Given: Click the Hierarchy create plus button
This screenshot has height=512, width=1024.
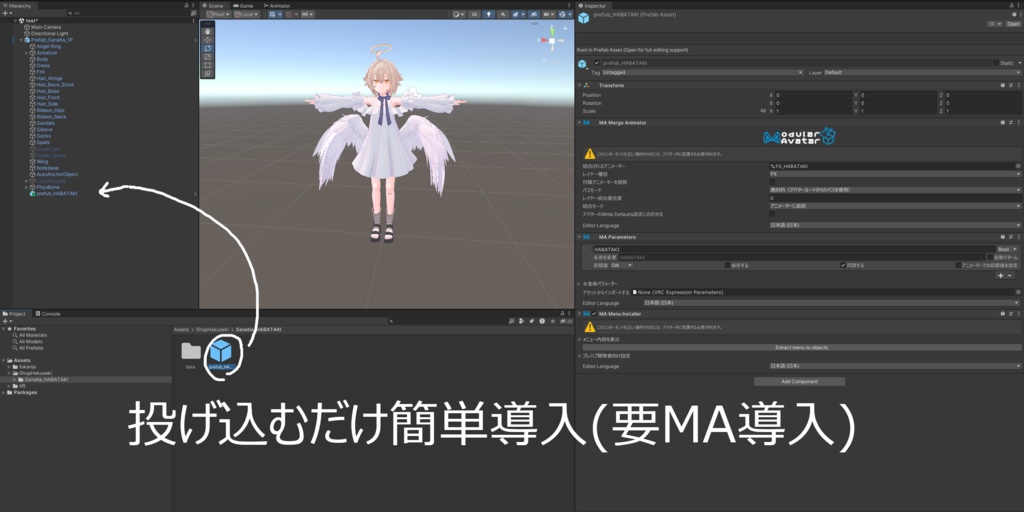Looking at the screenshot, I should coord(6,13).
